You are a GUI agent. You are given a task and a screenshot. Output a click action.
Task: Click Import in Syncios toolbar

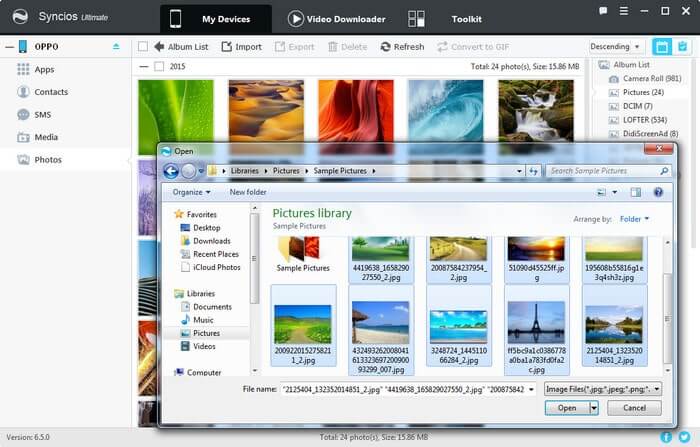pyautogui.click(x=242, y=46)
